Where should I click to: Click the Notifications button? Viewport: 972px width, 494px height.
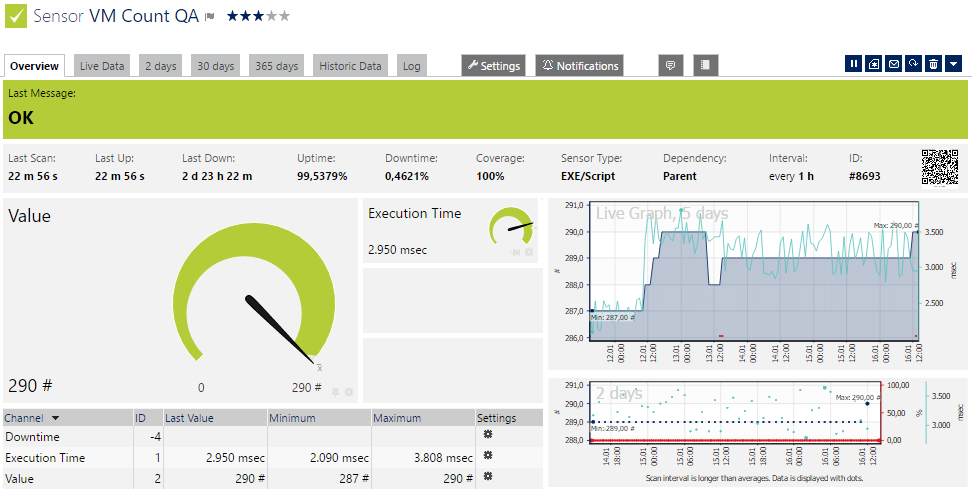click(x=579, y=66)
